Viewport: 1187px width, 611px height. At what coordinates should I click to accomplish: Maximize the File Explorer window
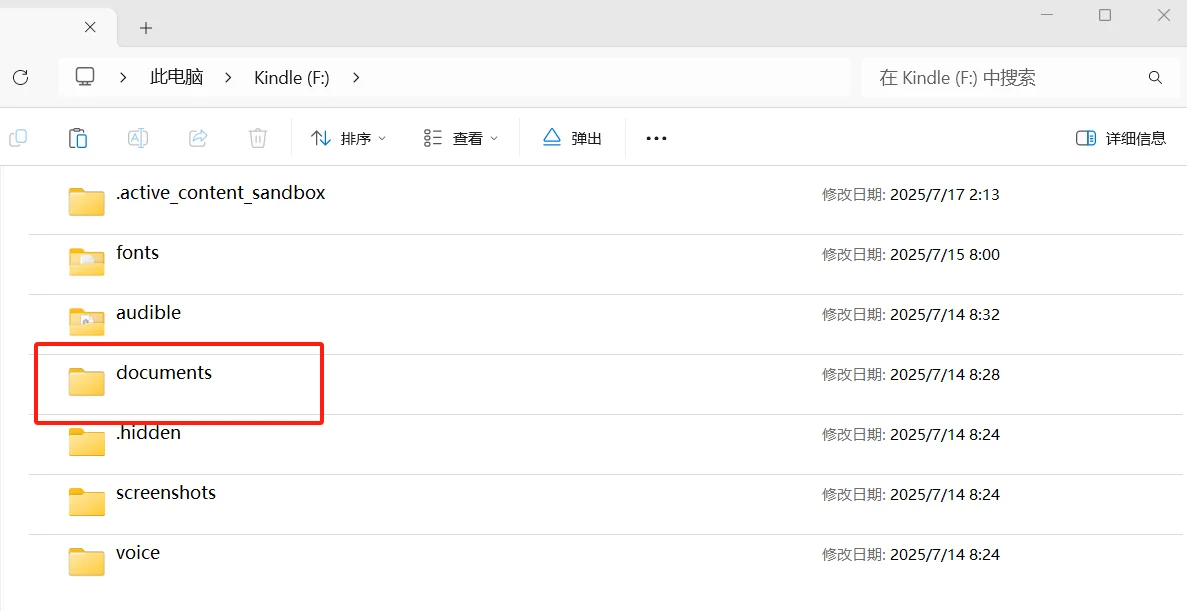point(1105,15)
